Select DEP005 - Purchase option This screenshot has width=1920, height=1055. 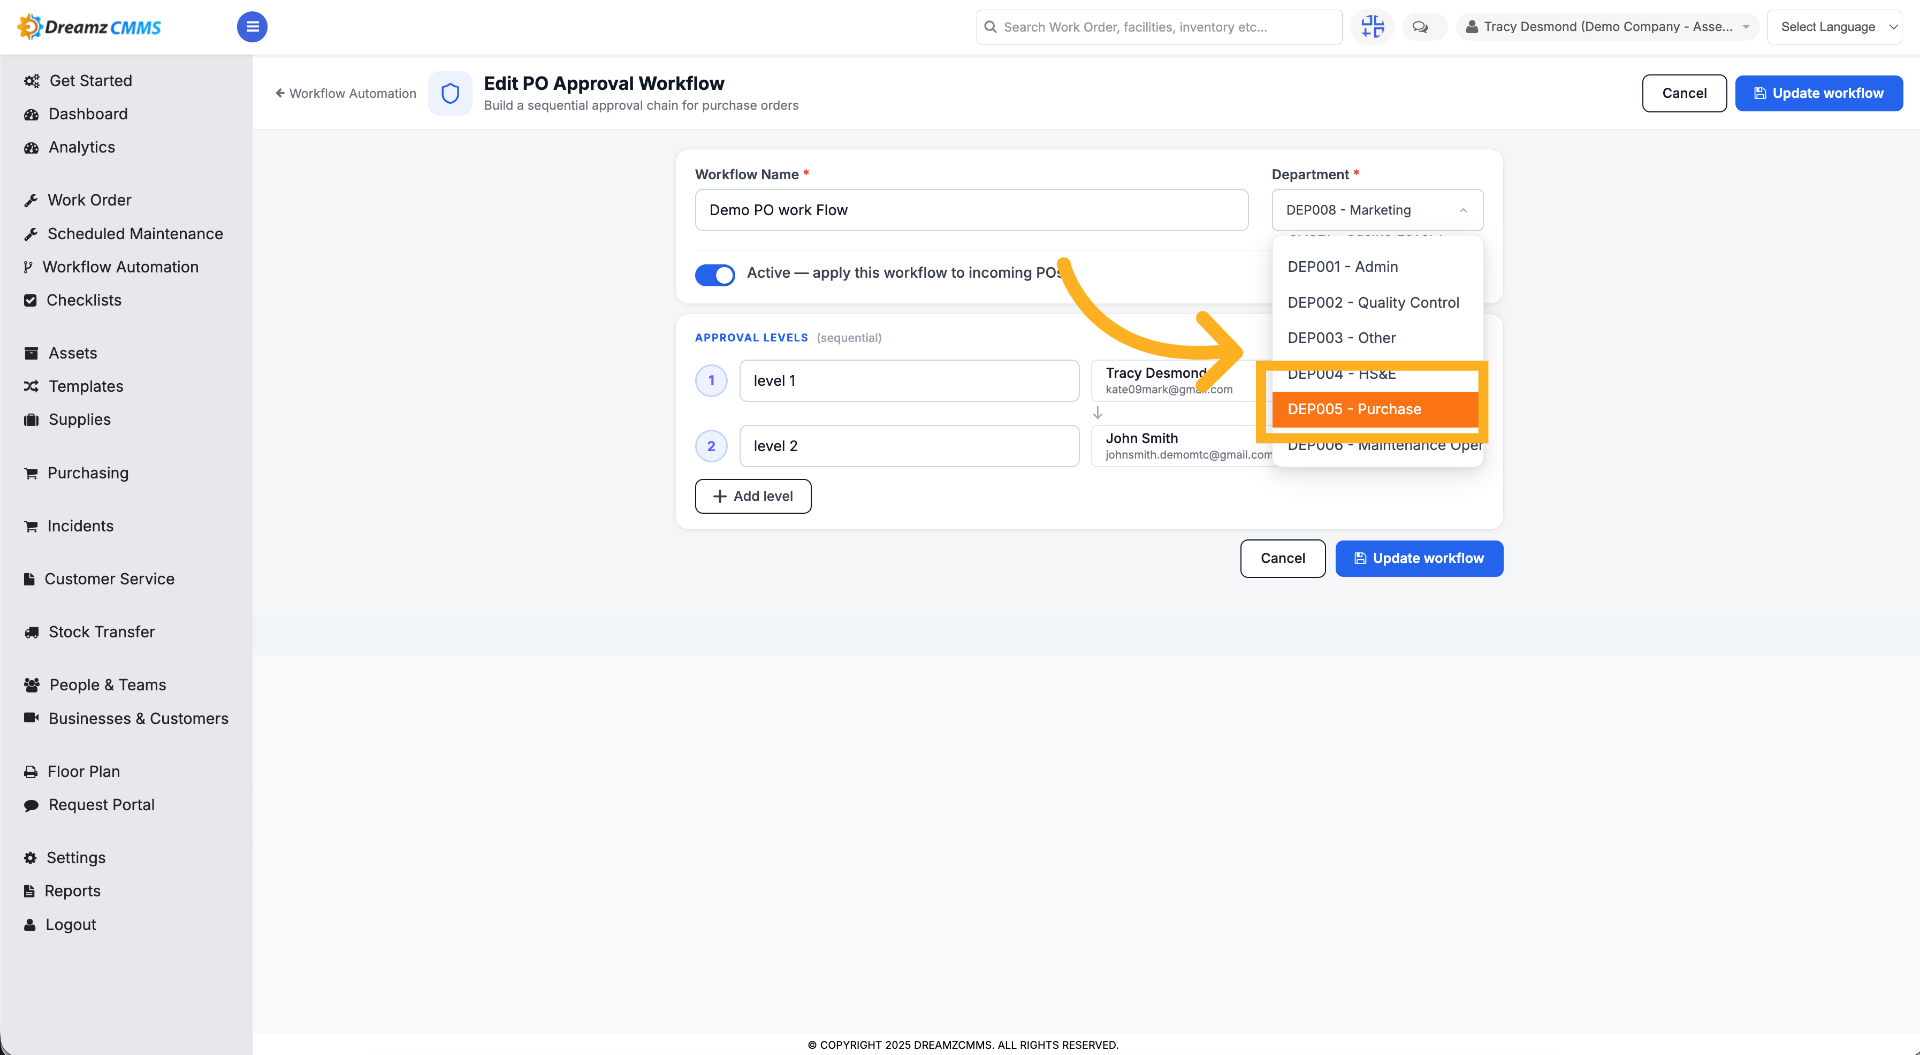coord(1375,409)
